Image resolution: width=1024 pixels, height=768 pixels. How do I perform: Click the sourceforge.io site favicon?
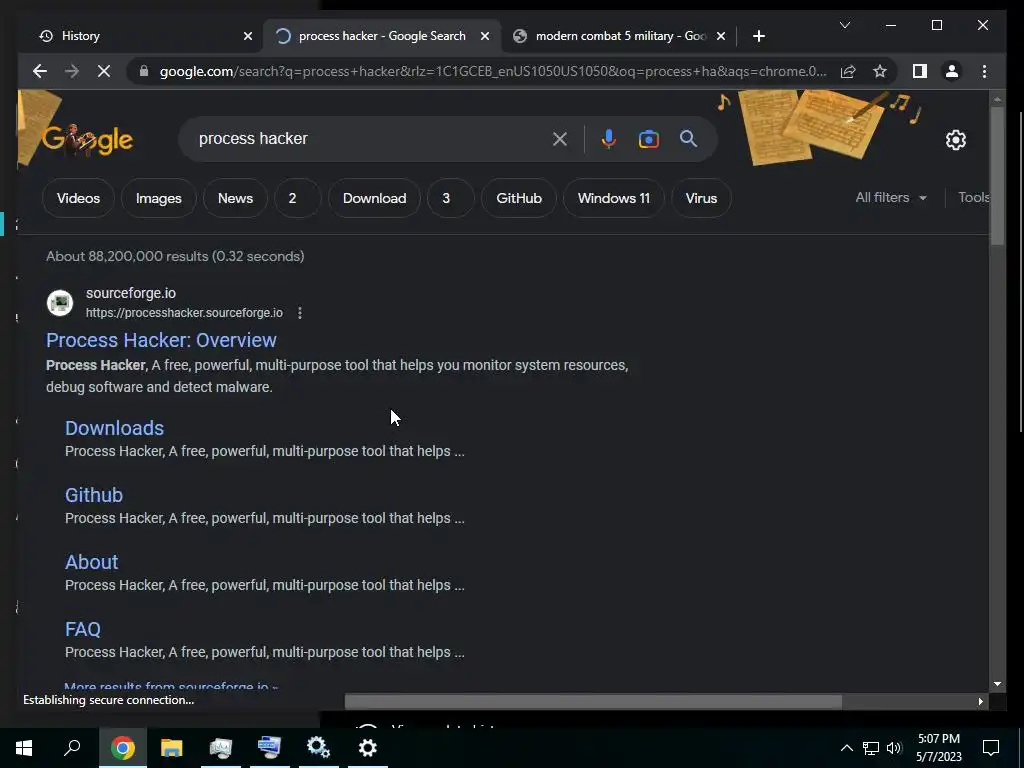pyautogui.click(x=60, y=303)
